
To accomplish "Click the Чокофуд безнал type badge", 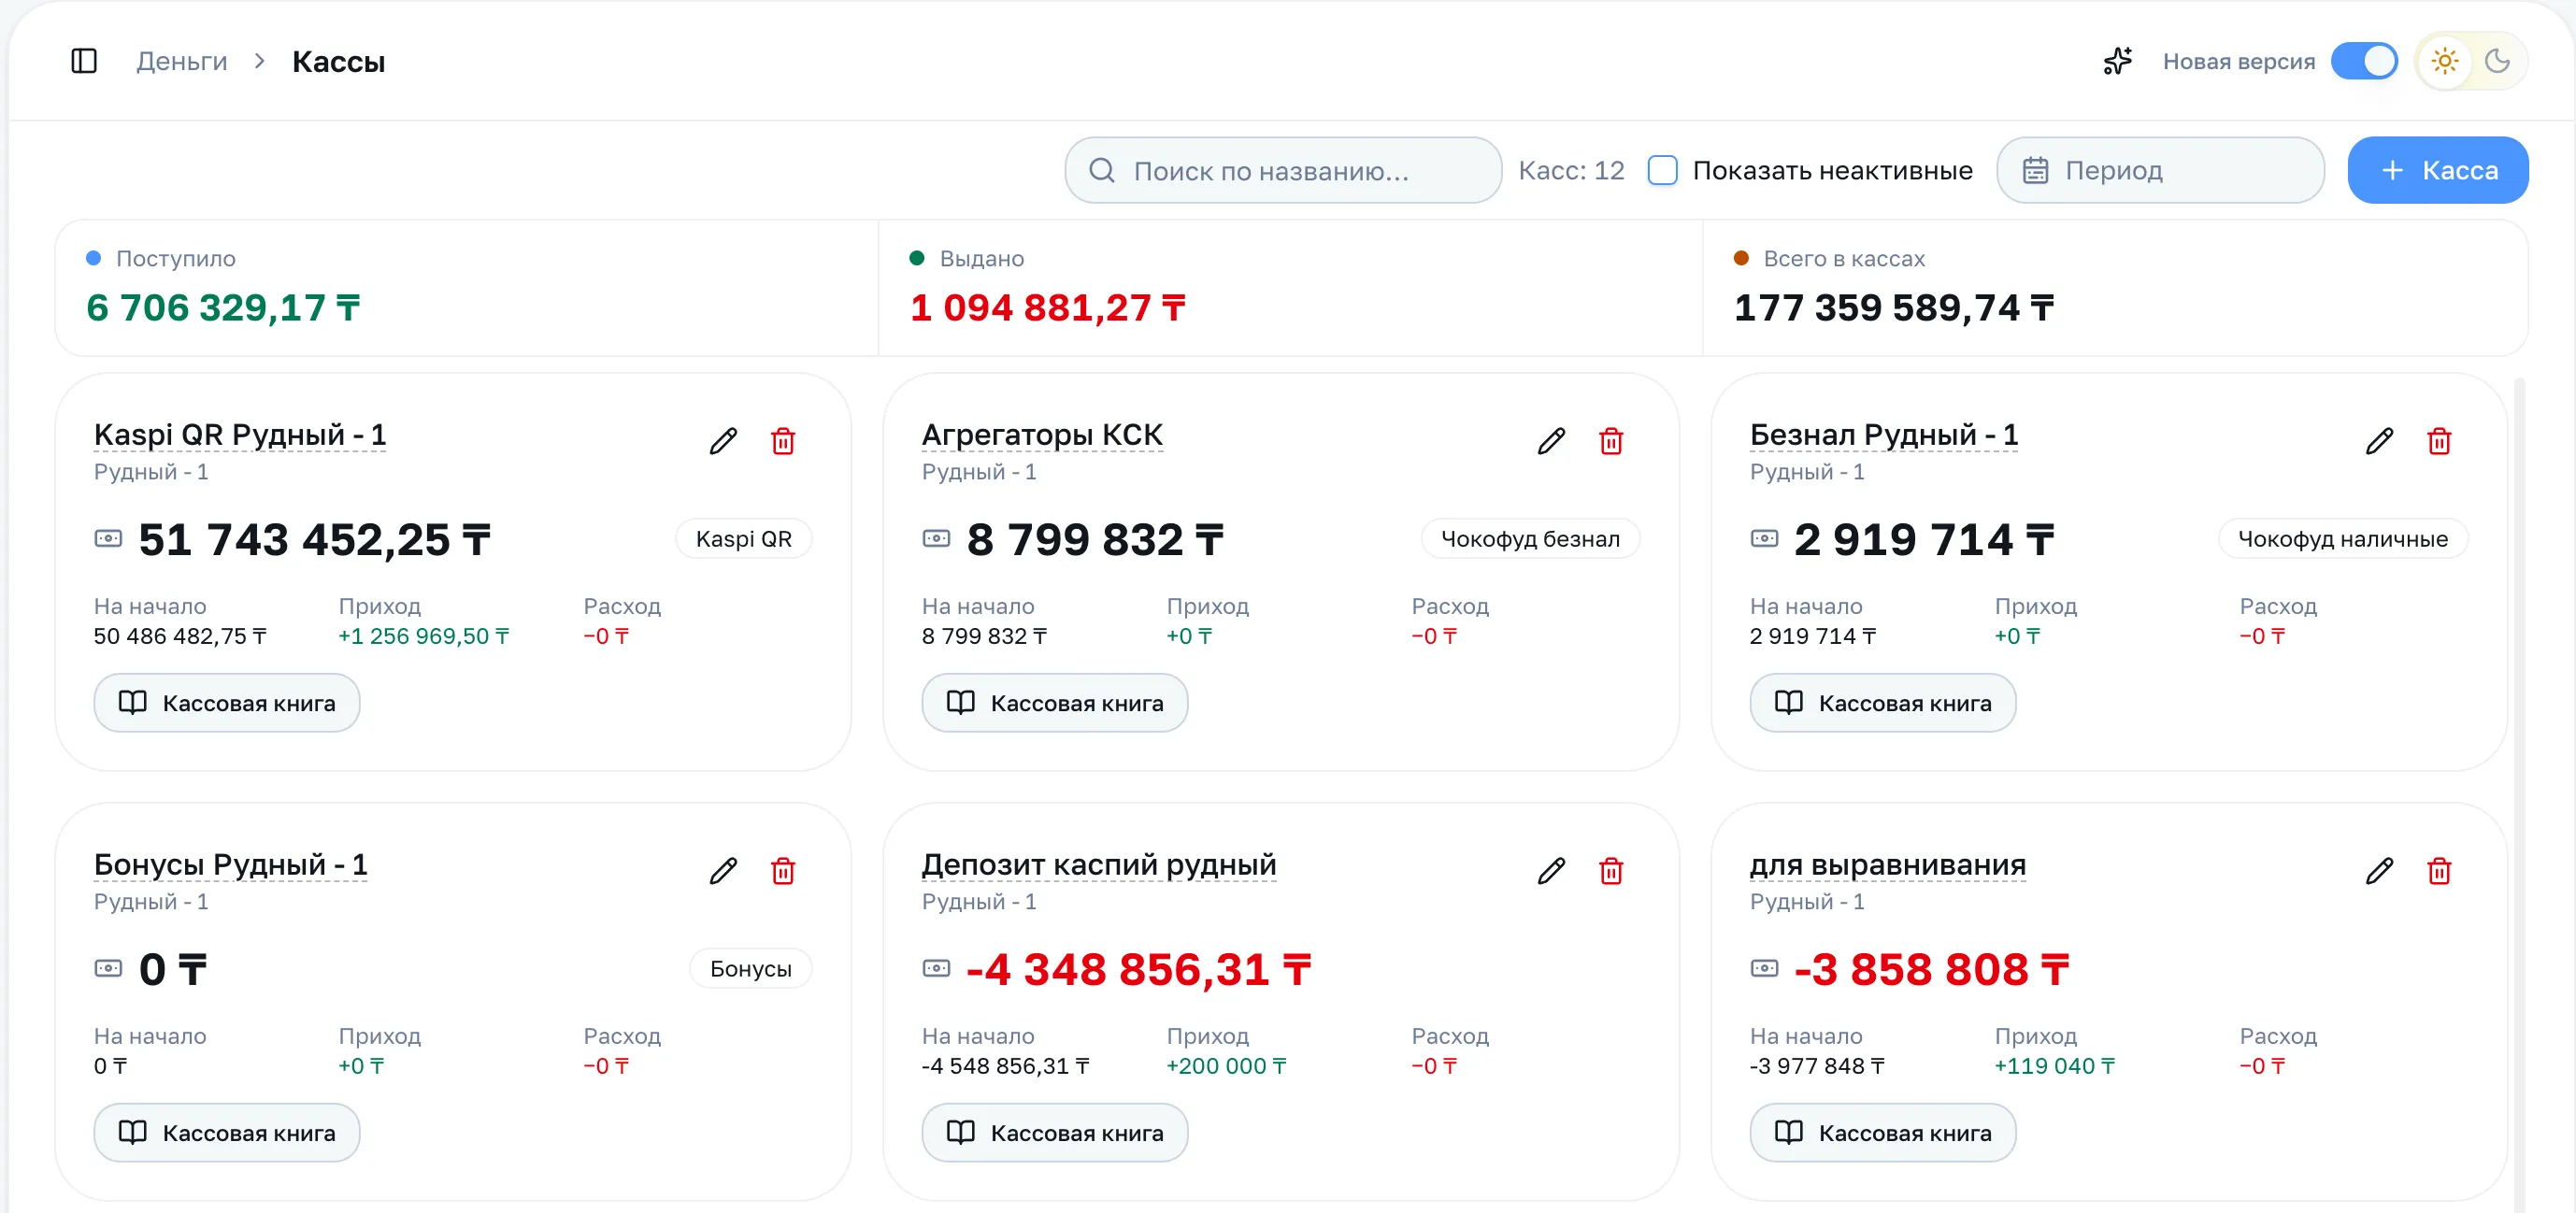I will [1530, 539].
